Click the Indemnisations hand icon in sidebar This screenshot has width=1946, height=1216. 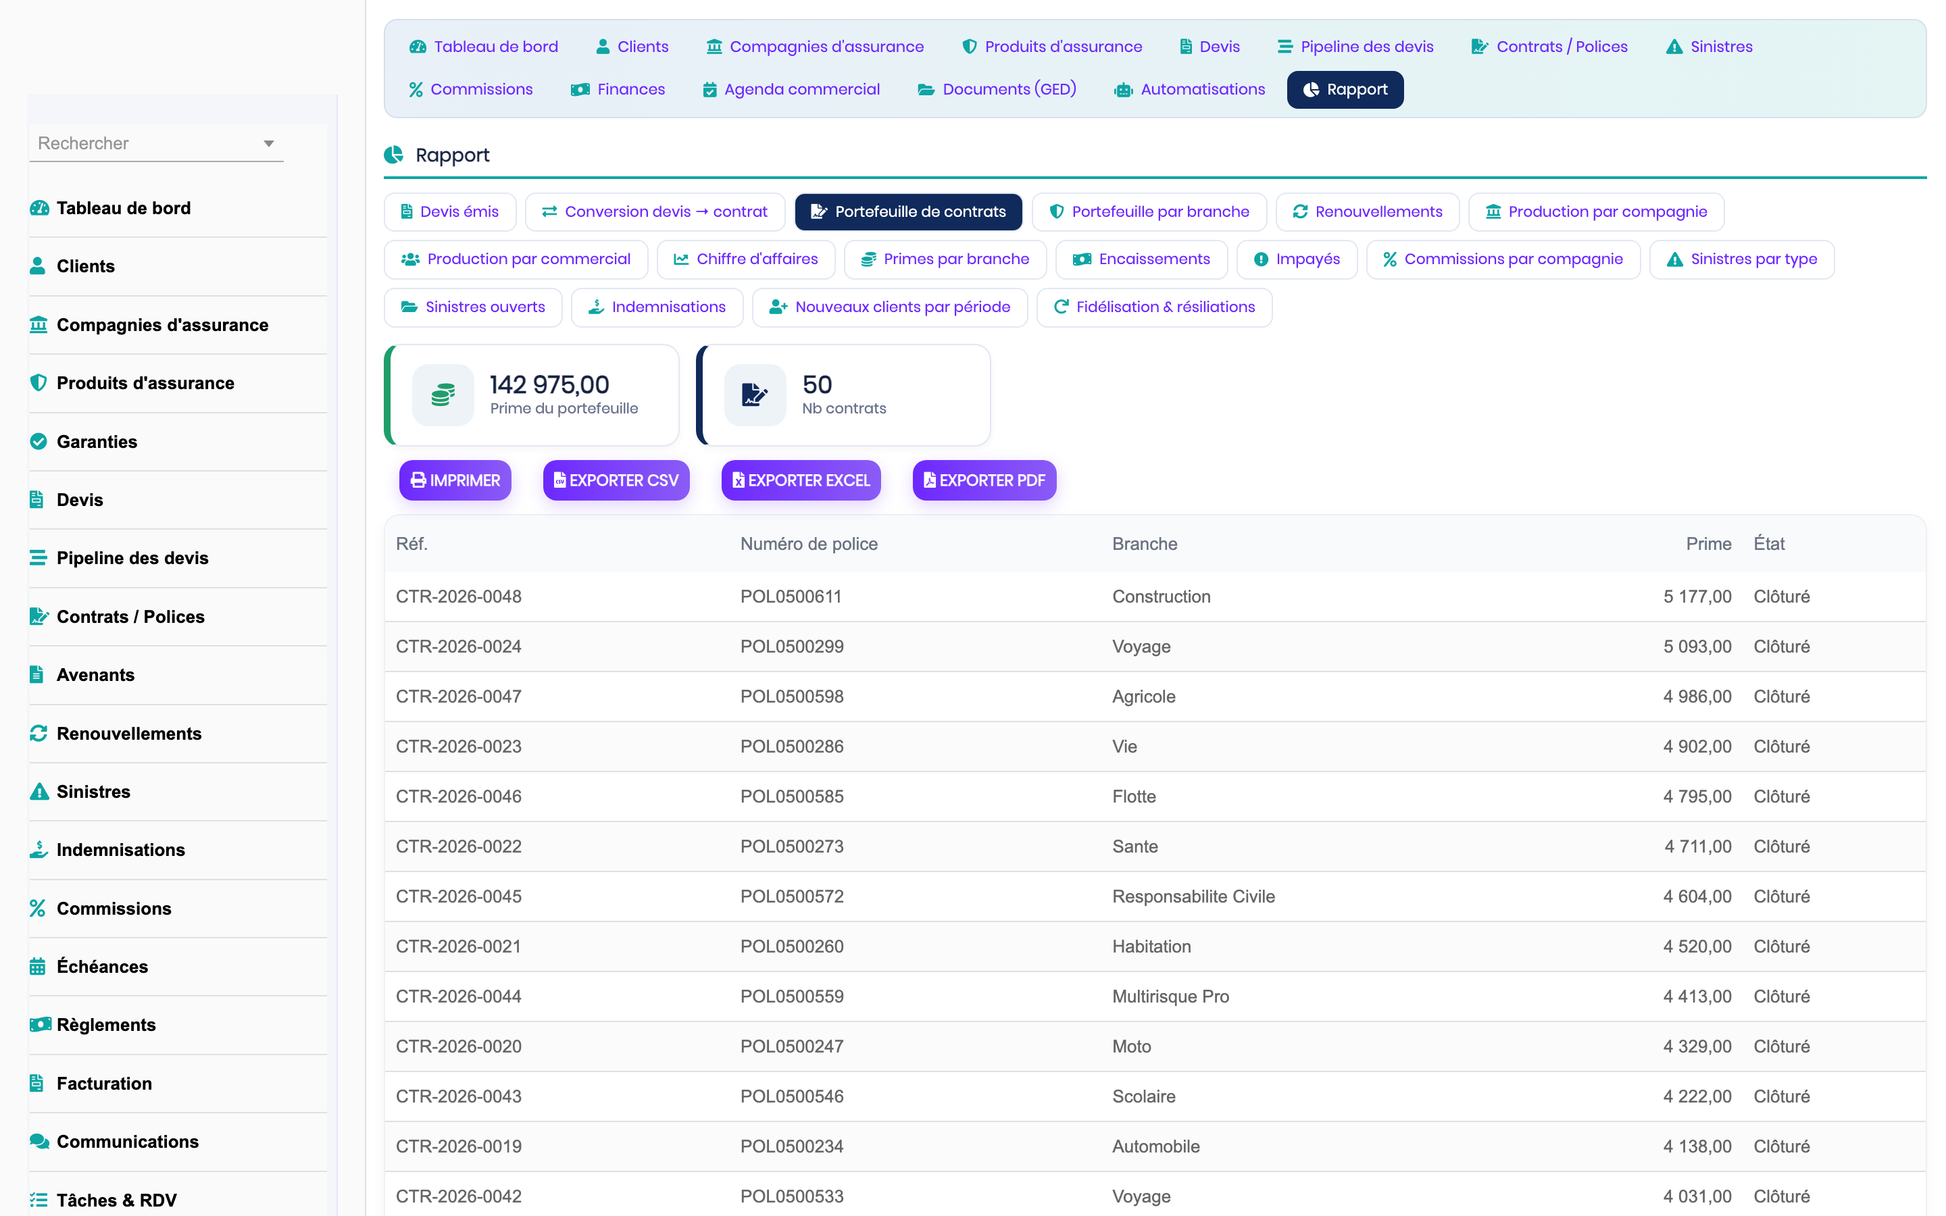[39, 849]
